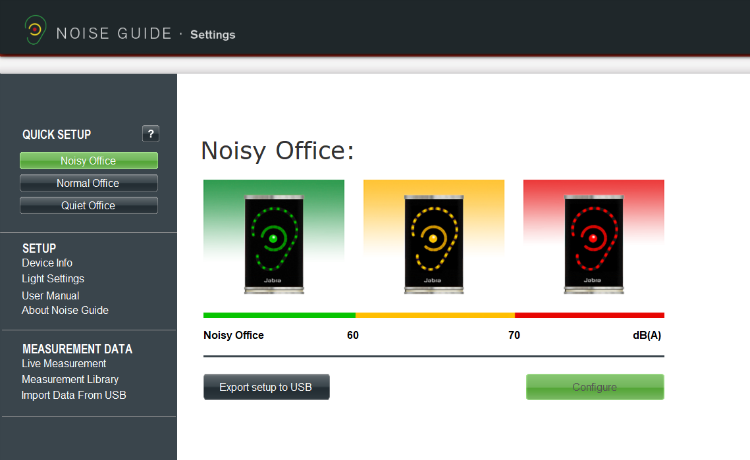Click the green Configure button

click(x=595, y=387)
